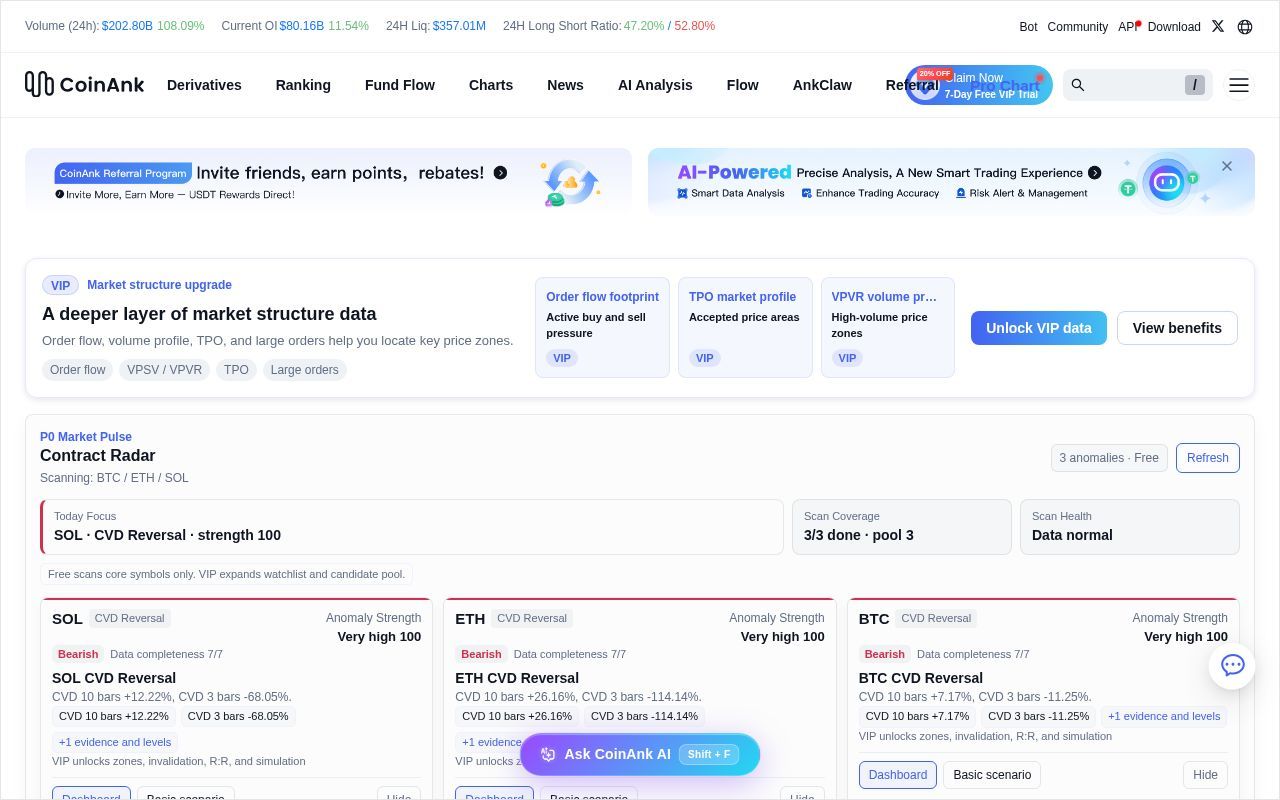Screen dimensions: 1280x800
Task: Click the Ask CoinAnk AI sparkle icon
Action: point(548,754)
